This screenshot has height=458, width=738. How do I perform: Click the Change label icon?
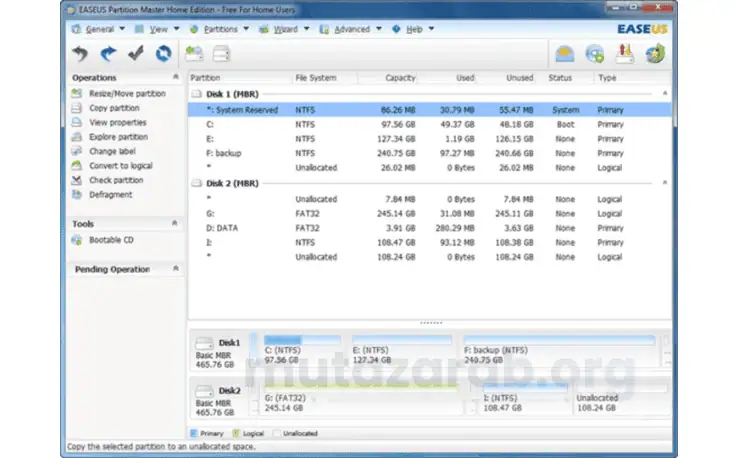point(76,151)
